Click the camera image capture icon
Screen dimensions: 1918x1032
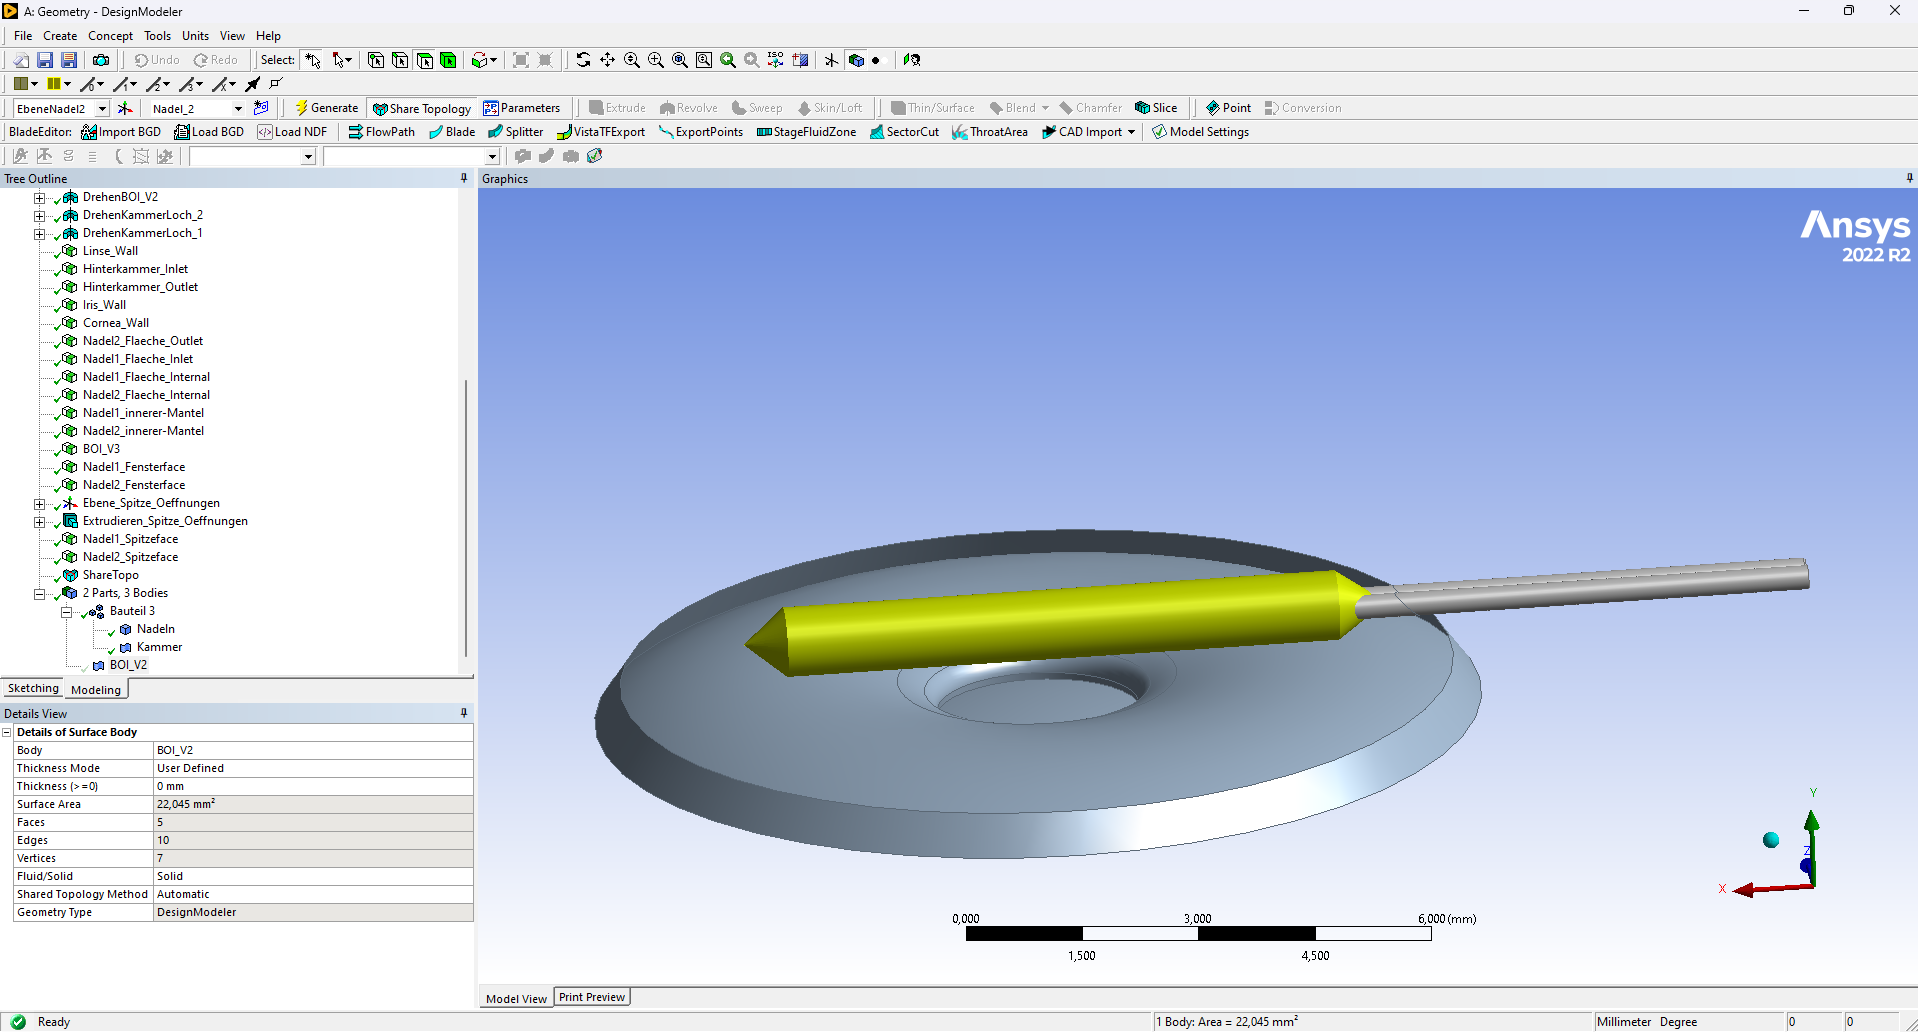[x=101, y=60]
